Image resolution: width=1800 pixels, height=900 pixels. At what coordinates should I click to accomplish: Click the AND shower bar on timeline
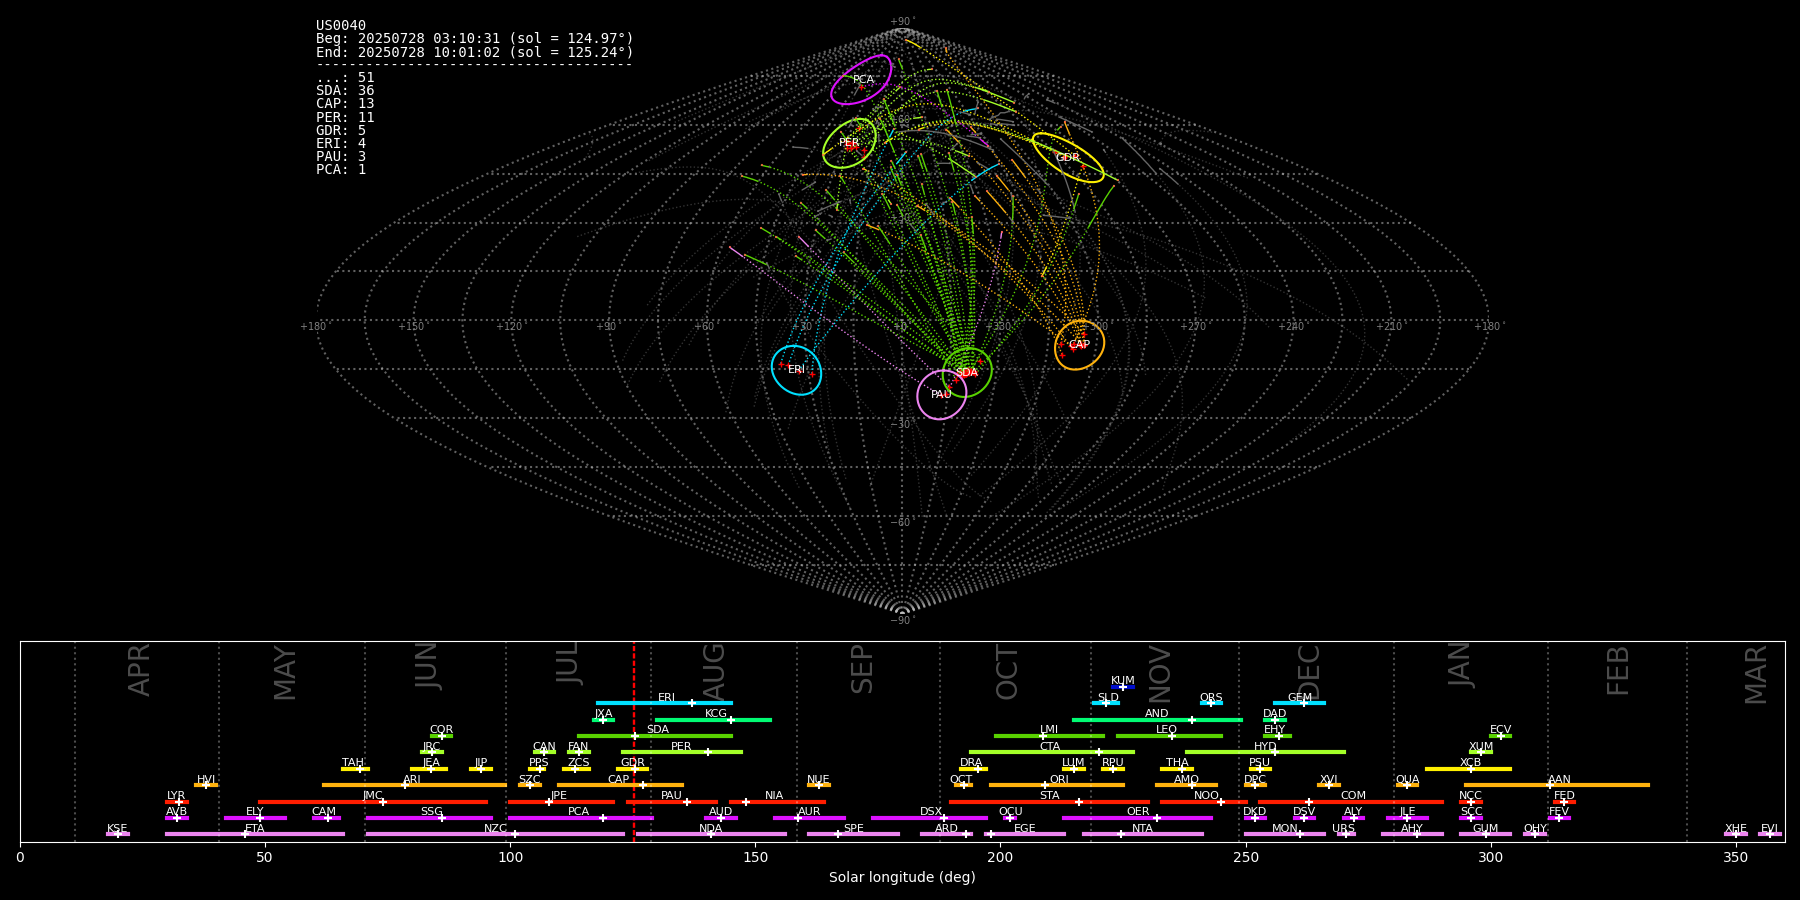tap(1157, 719)
